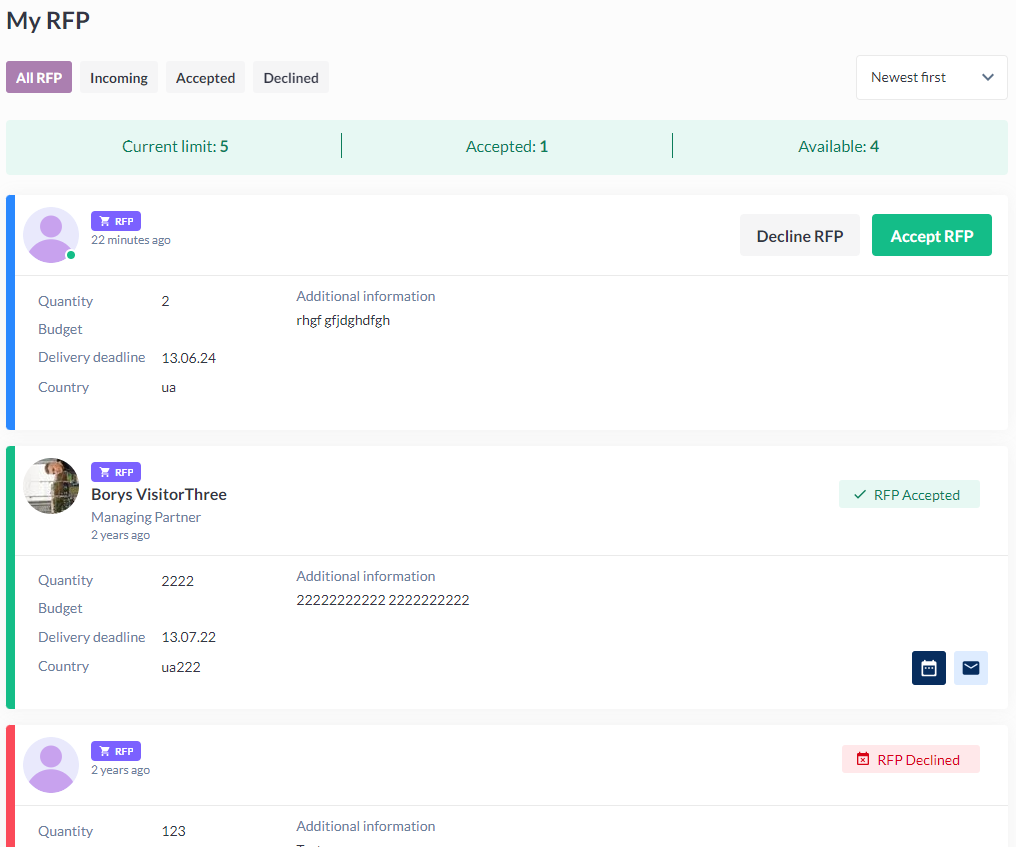Click the purple RFP badge on first card

116,221
